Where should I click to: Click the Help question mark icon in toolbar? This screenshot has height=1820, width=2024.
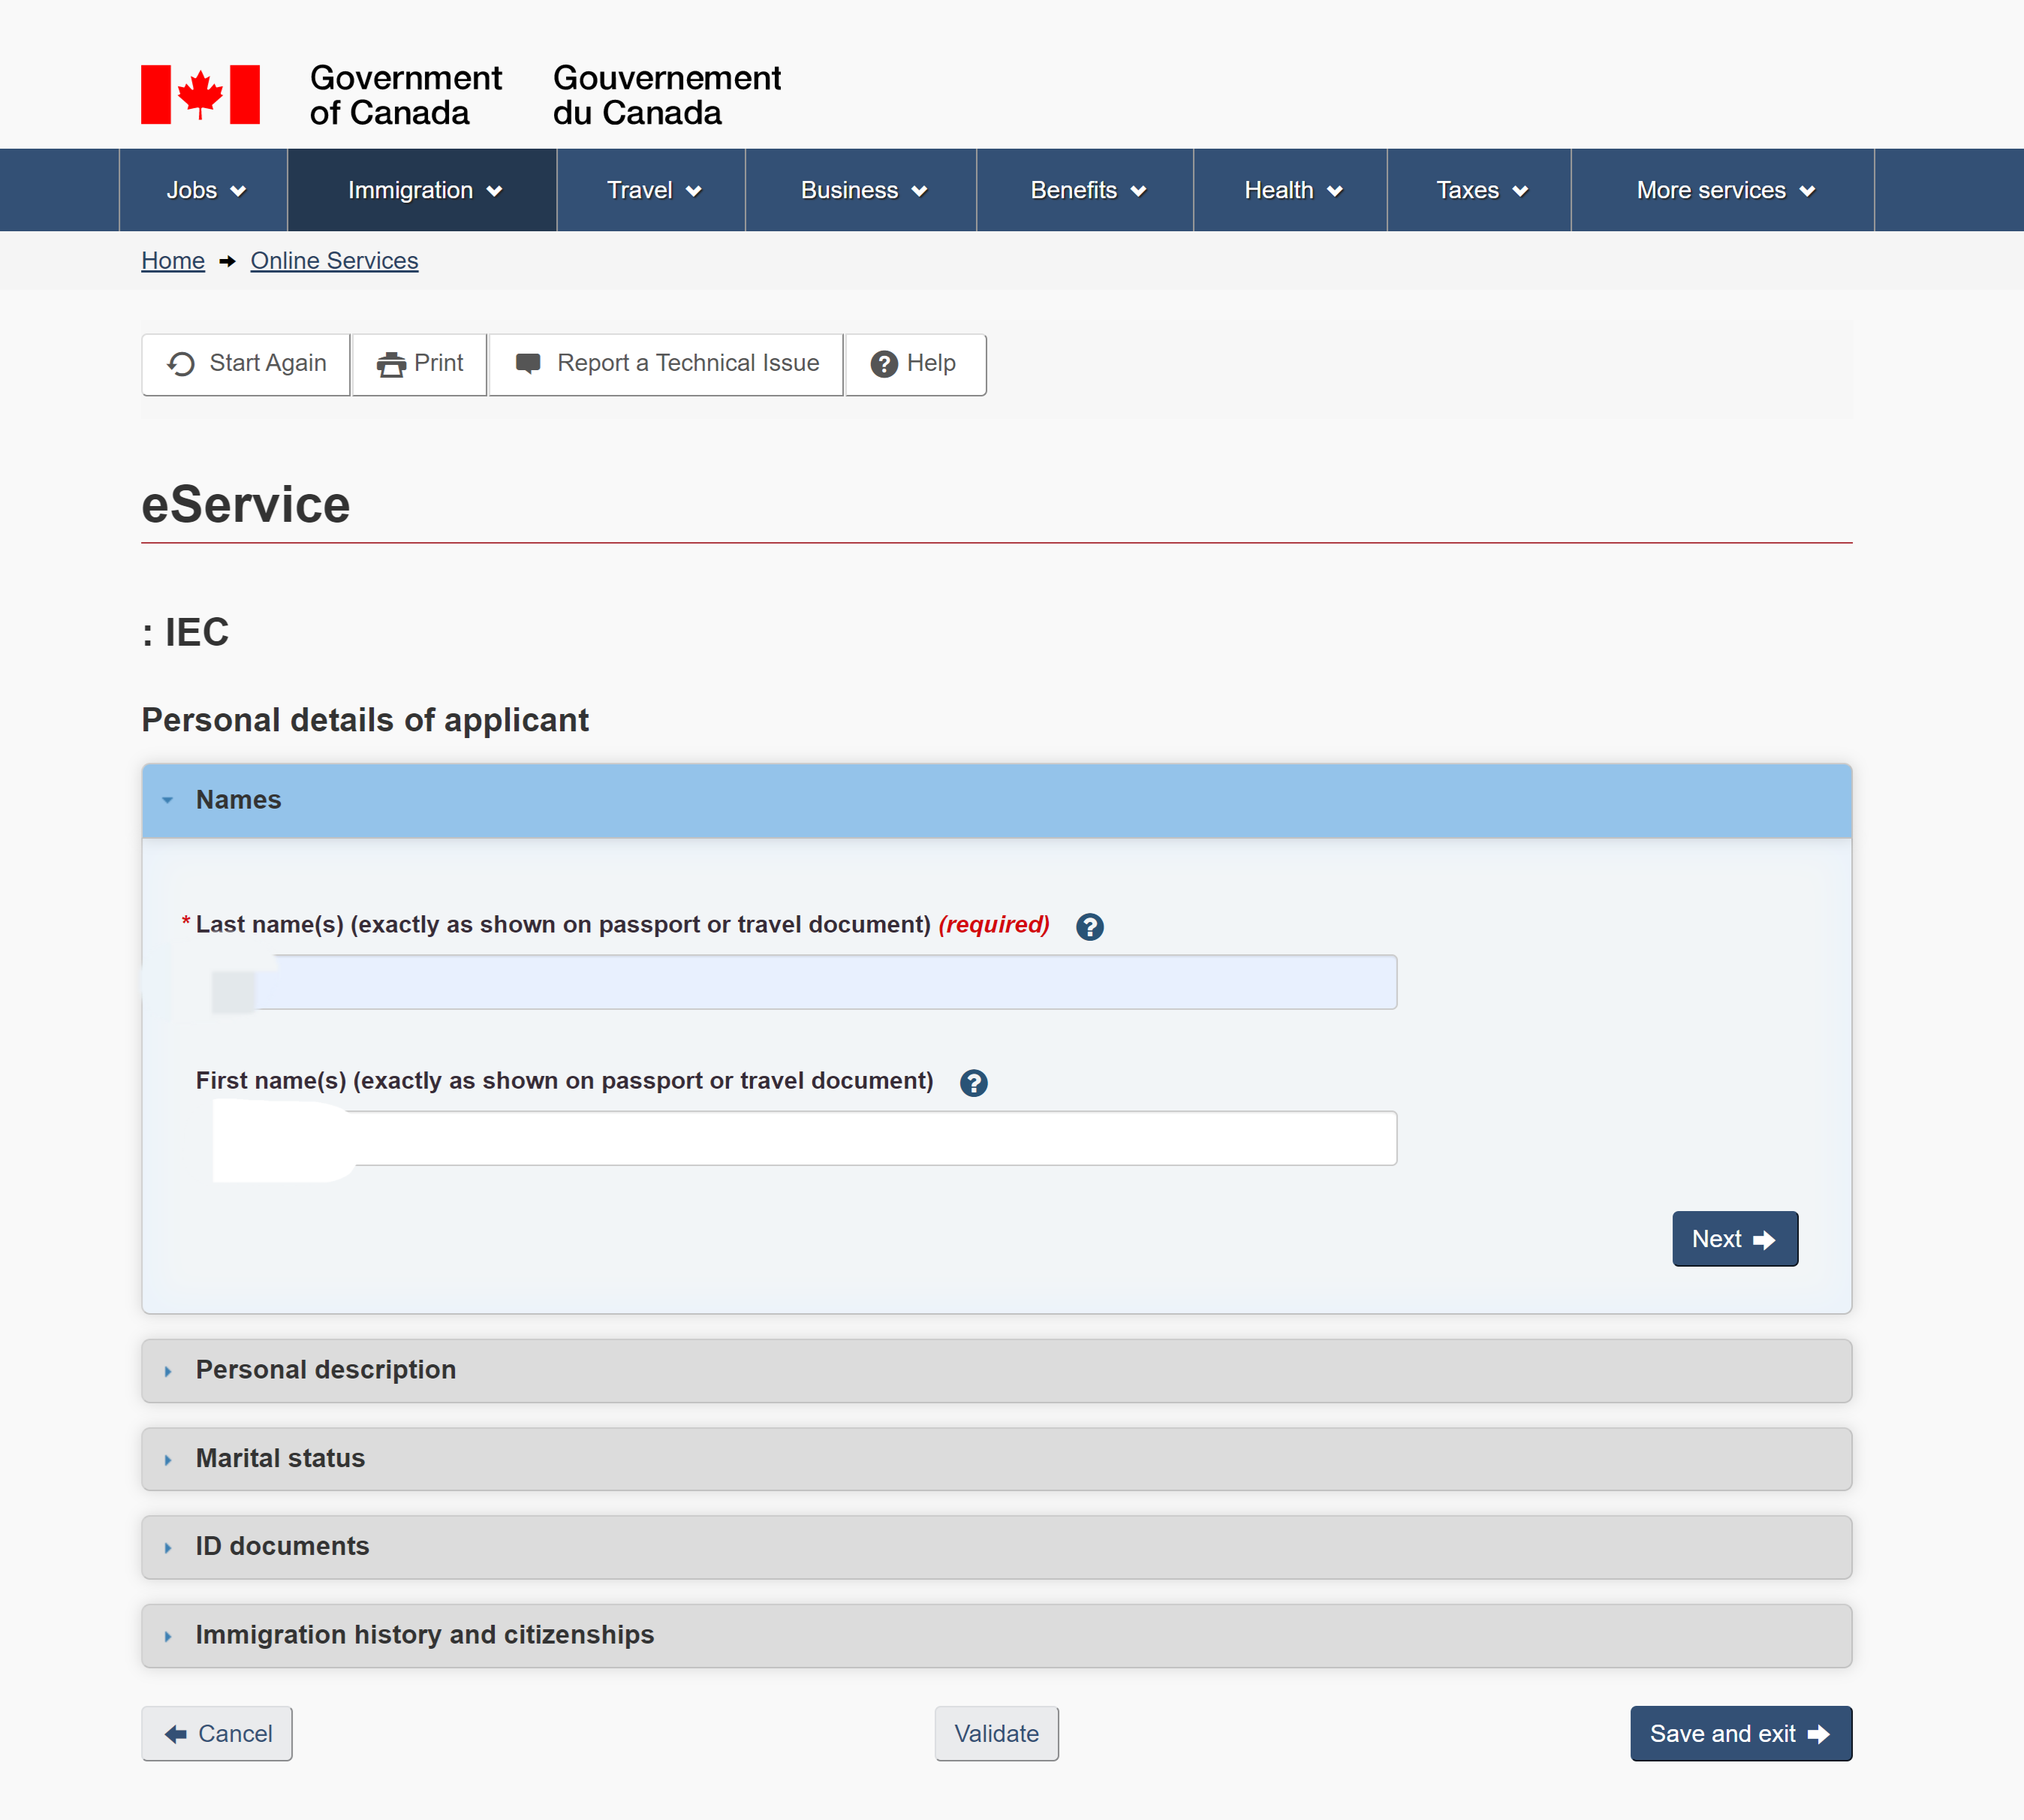click(x=883, y=364)
